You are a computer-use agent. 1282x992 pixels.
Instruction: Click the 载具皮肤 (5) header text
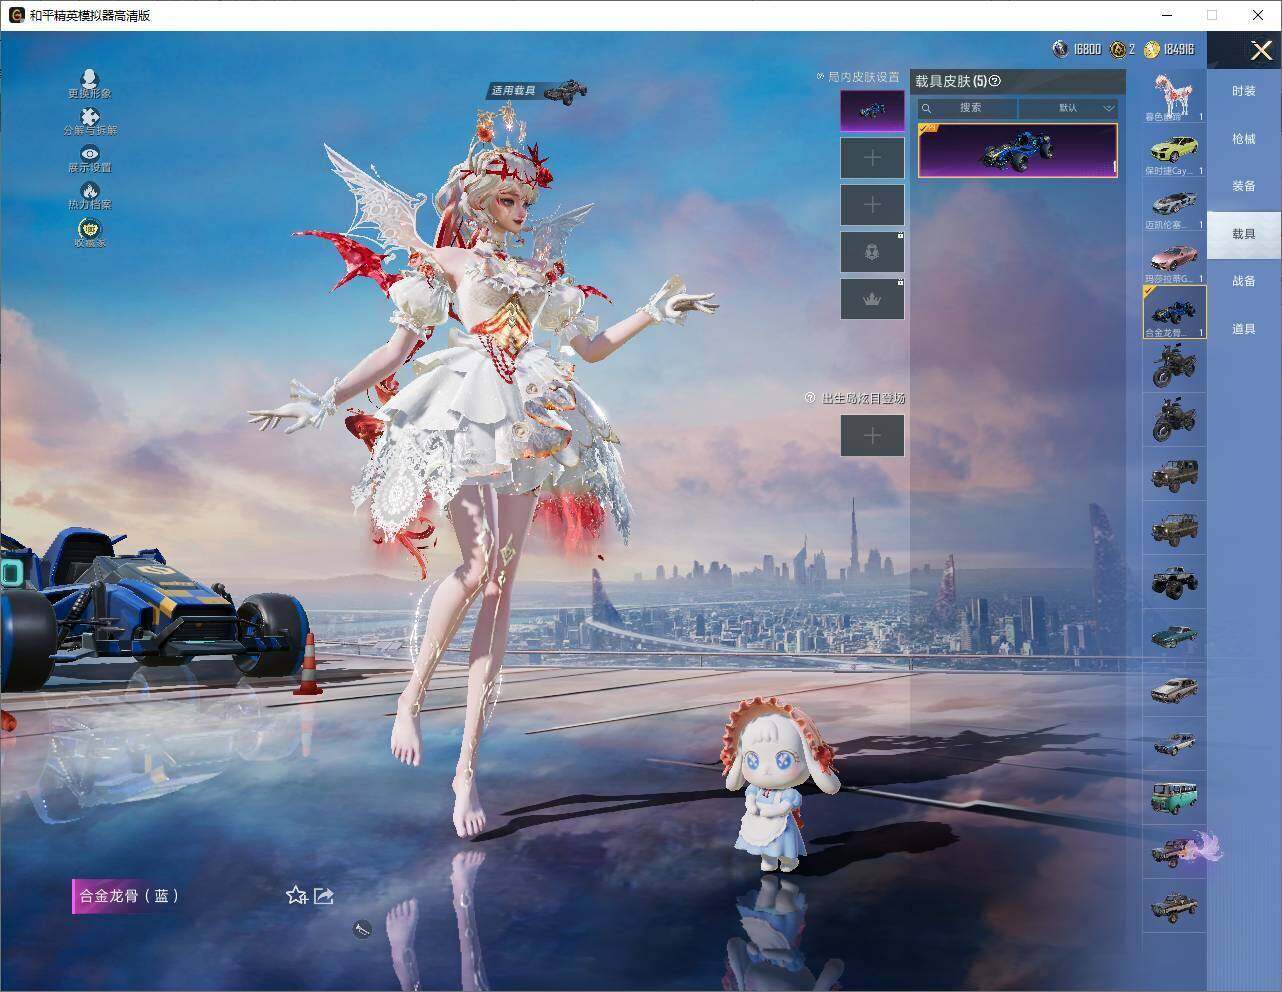950,81
